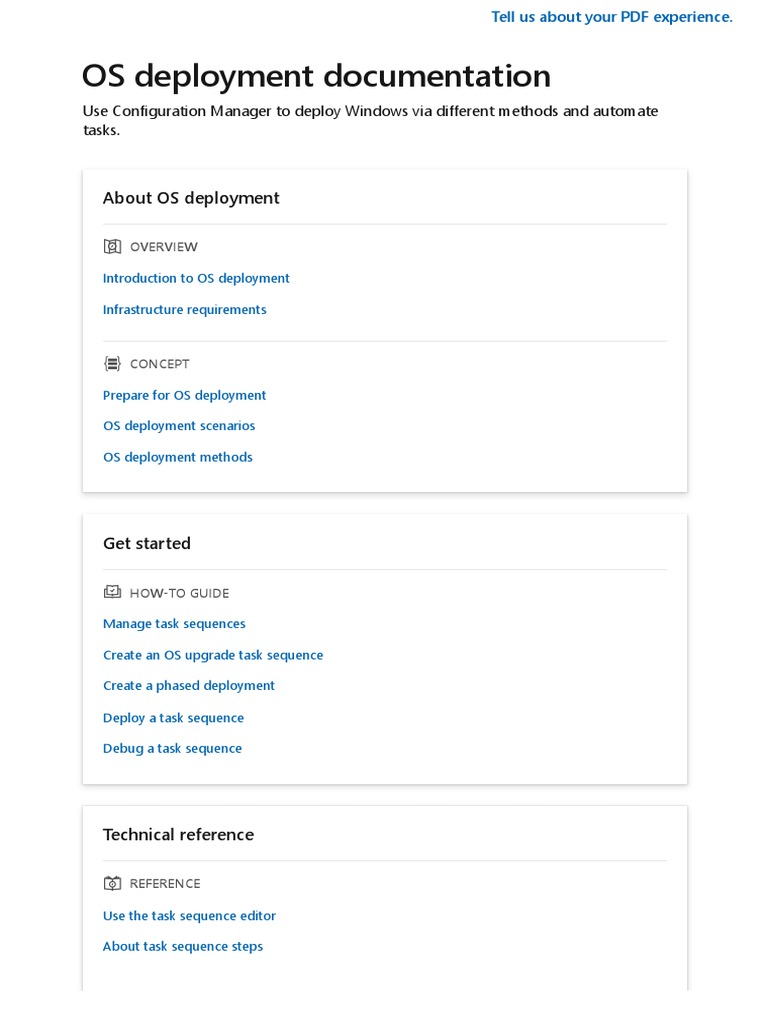
Task: Open Prepare for OS deployment
Action: point(184,396)
